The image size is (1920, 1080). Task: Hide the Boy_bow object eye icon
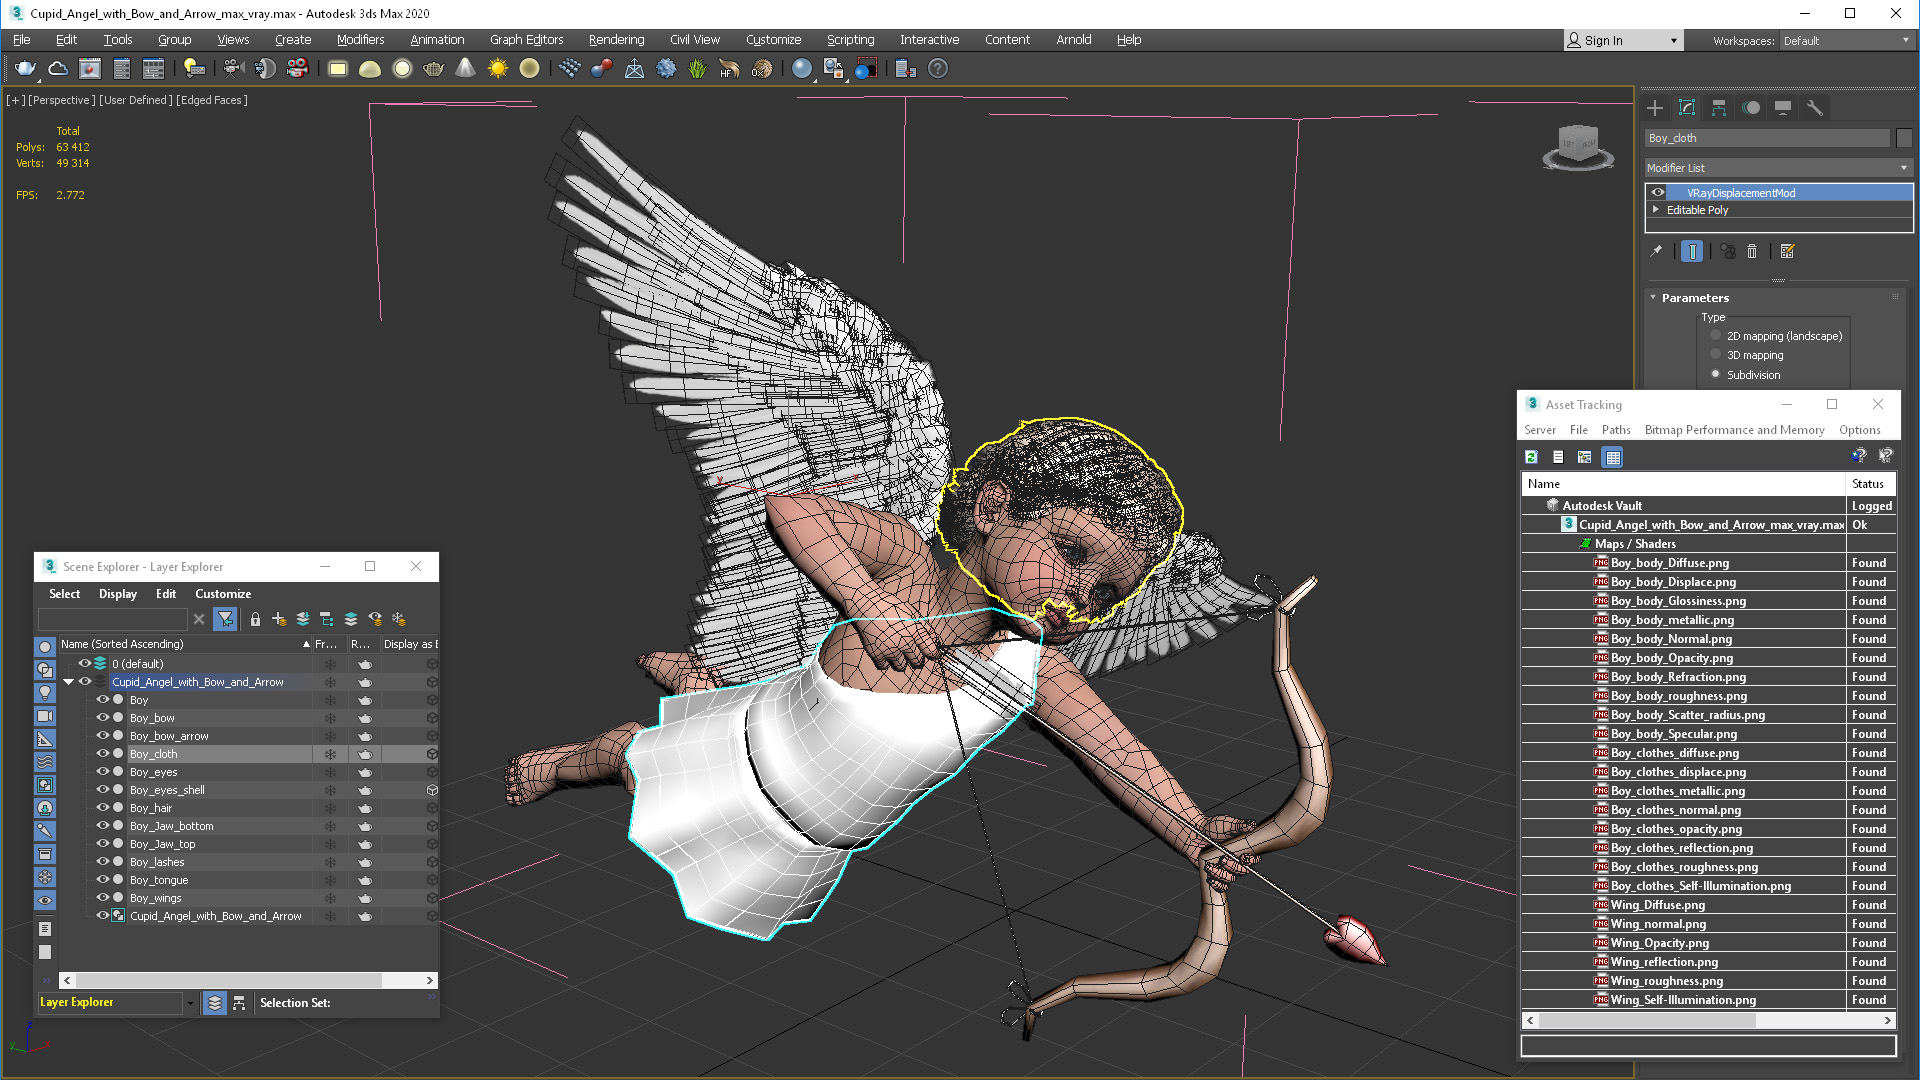(102, 718)
